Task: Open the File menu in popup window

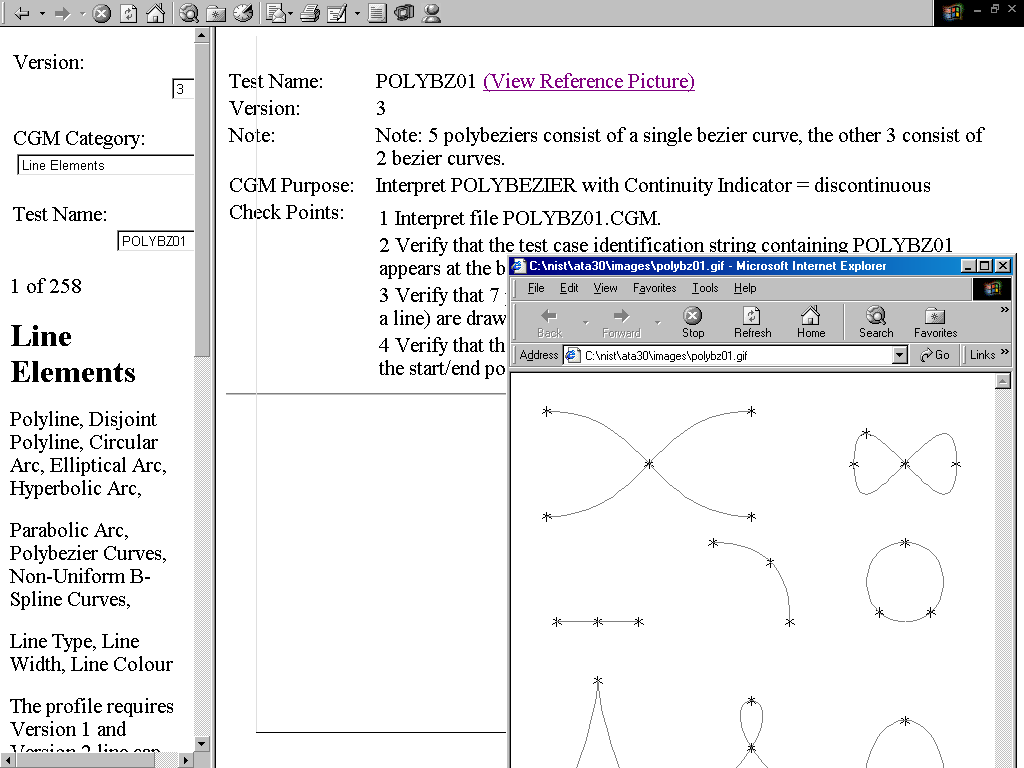Action: click(536, 288)
